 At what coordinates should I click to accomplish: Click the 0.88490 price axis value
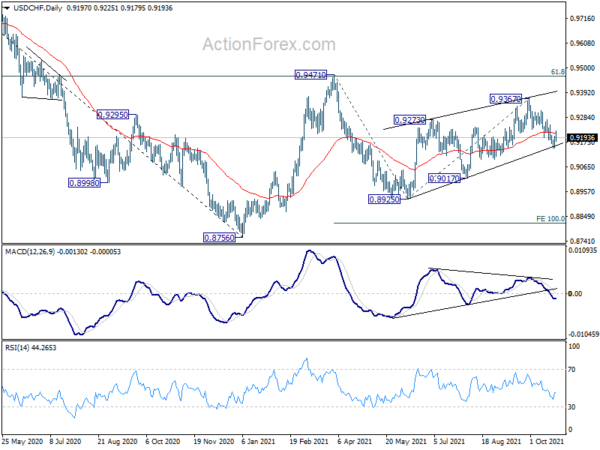click(x=582, y=217)
